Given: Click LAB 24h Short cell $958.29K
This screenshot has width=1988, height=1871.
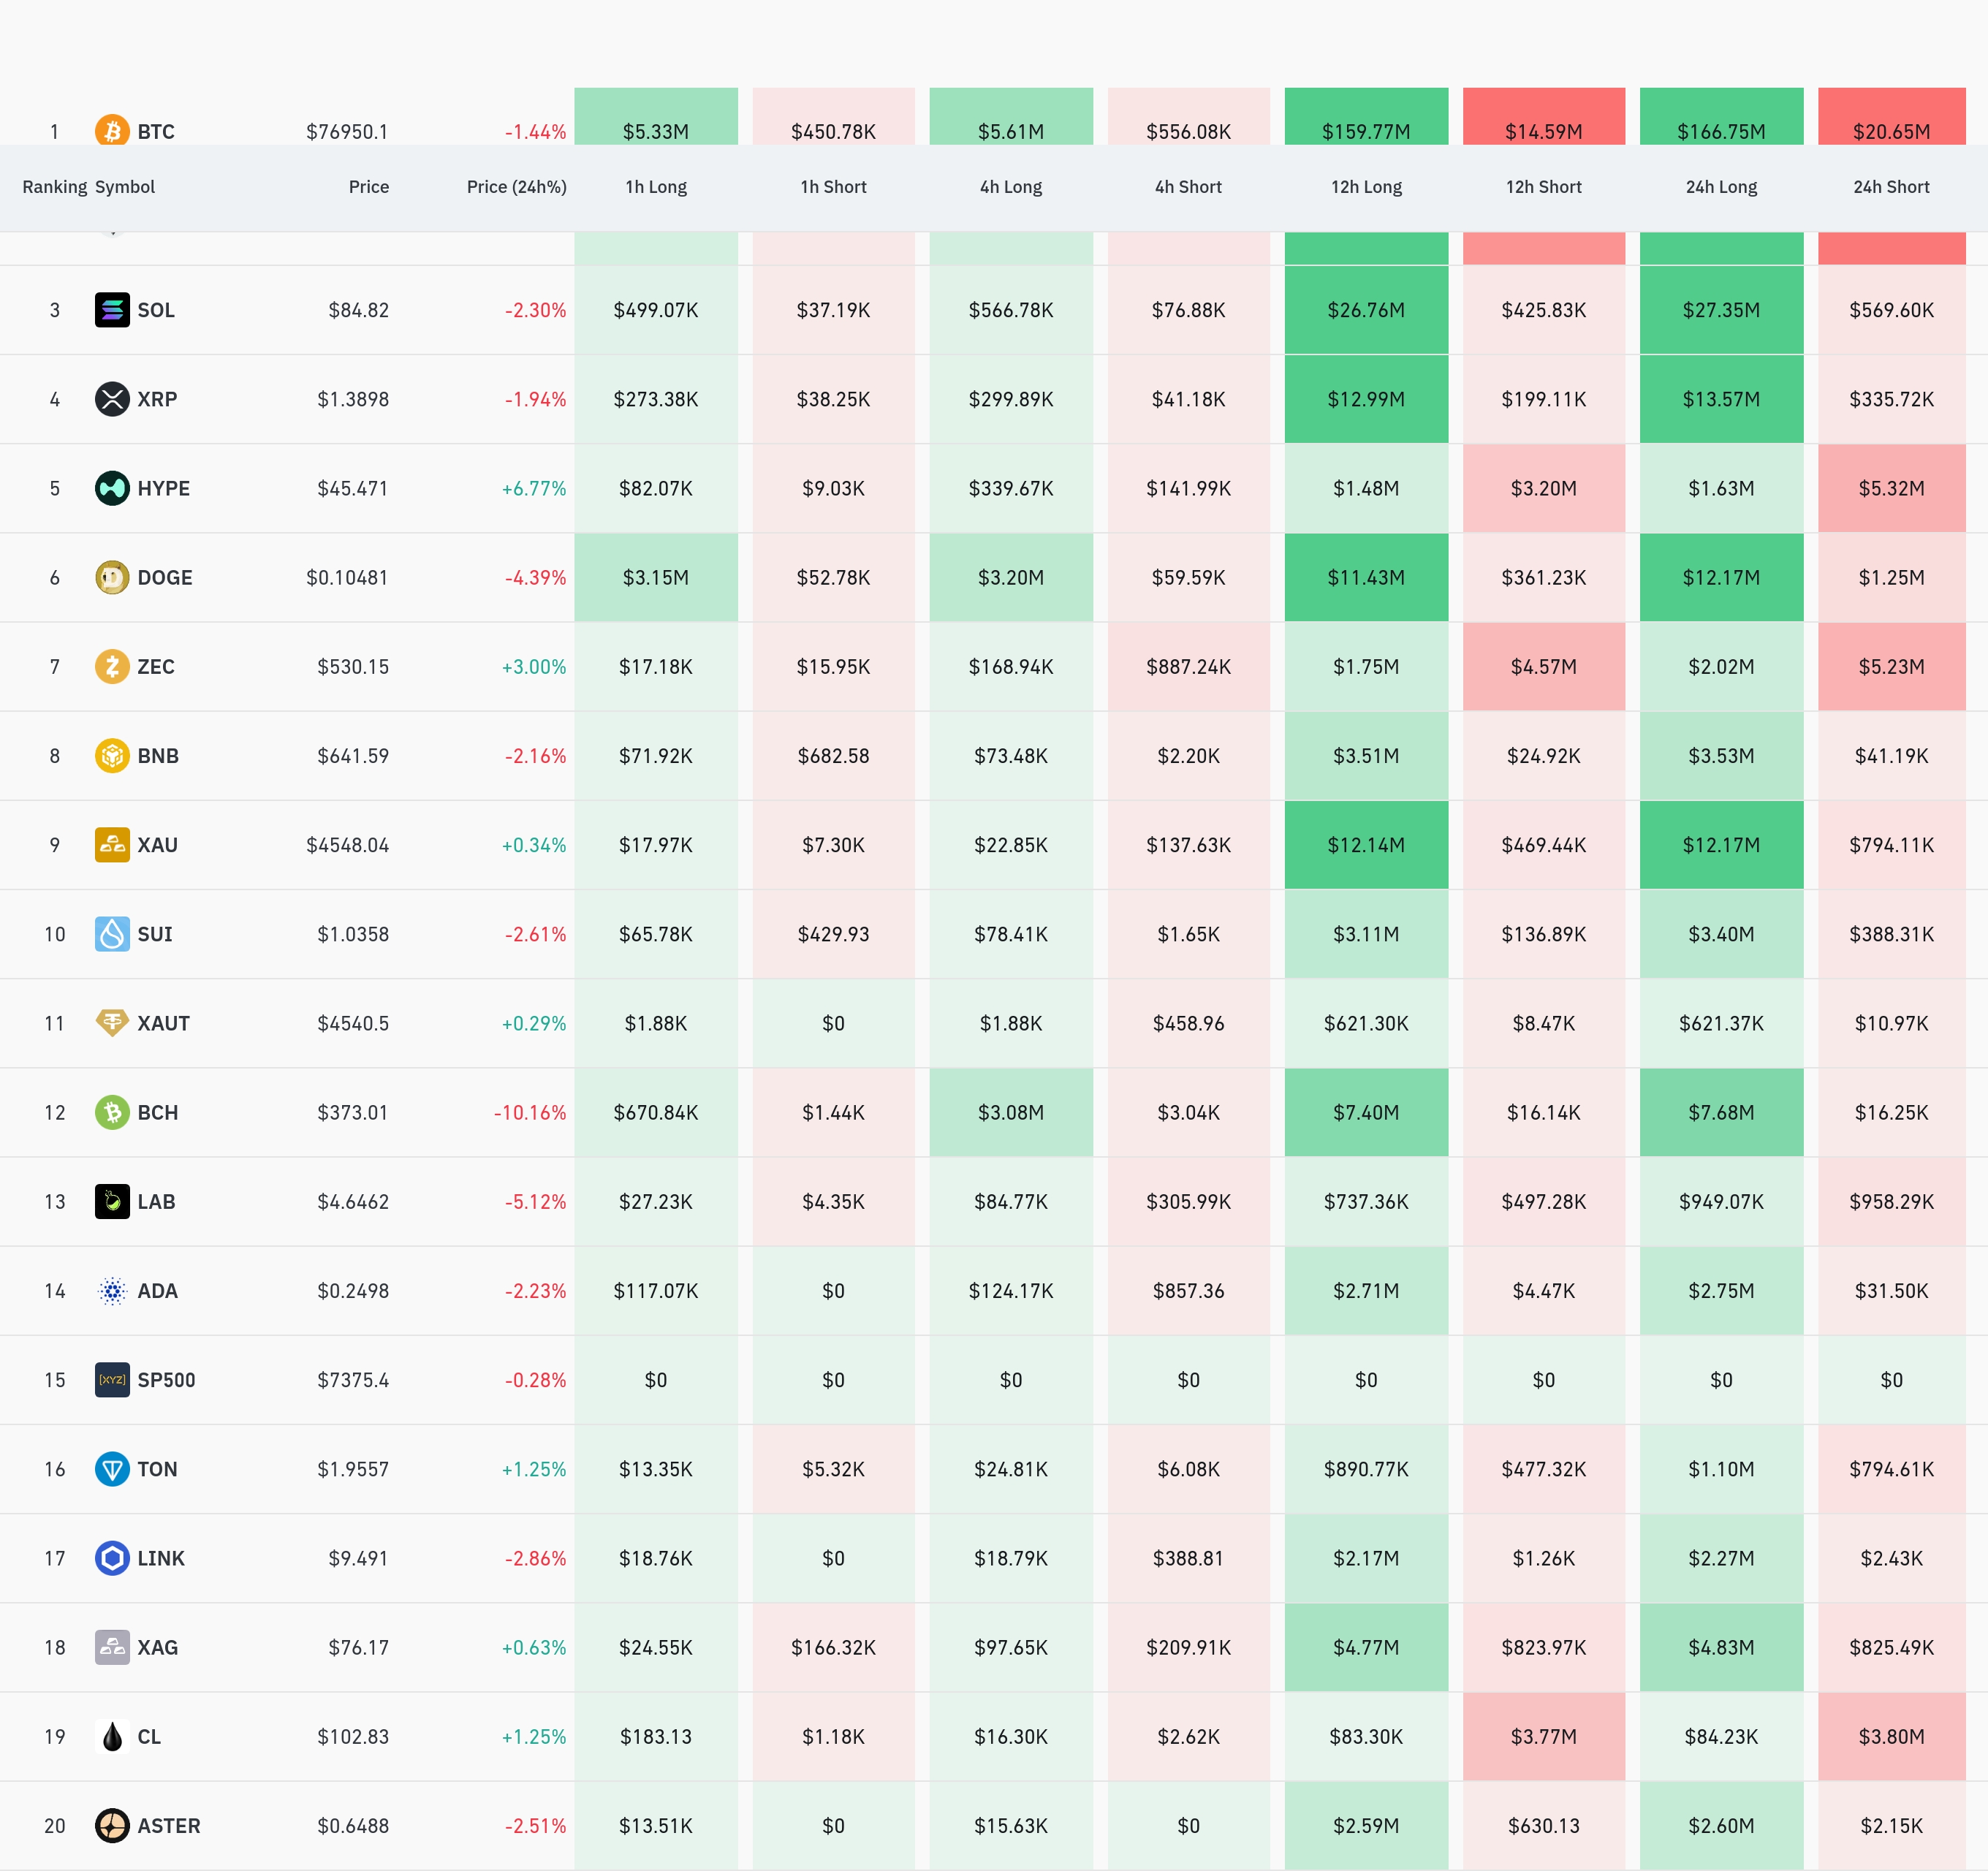Looking at the screenshot, I should coord(1892,1201).
